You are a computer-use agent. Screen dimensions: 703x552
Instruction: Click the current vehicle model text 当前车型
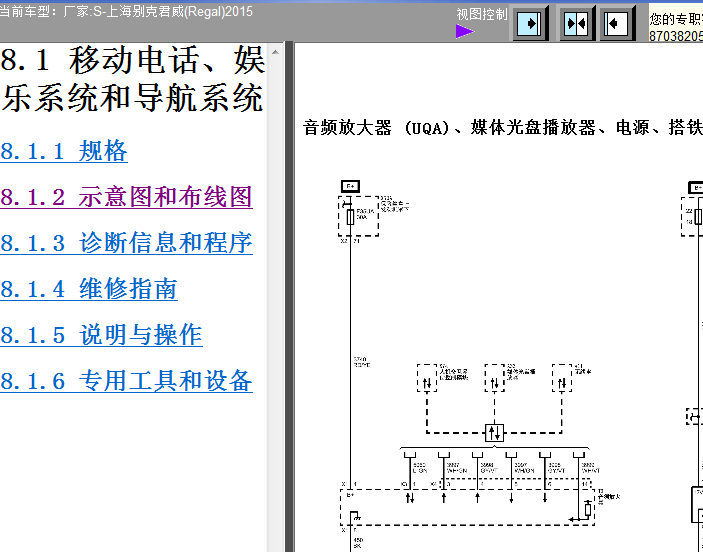(126, 11)
